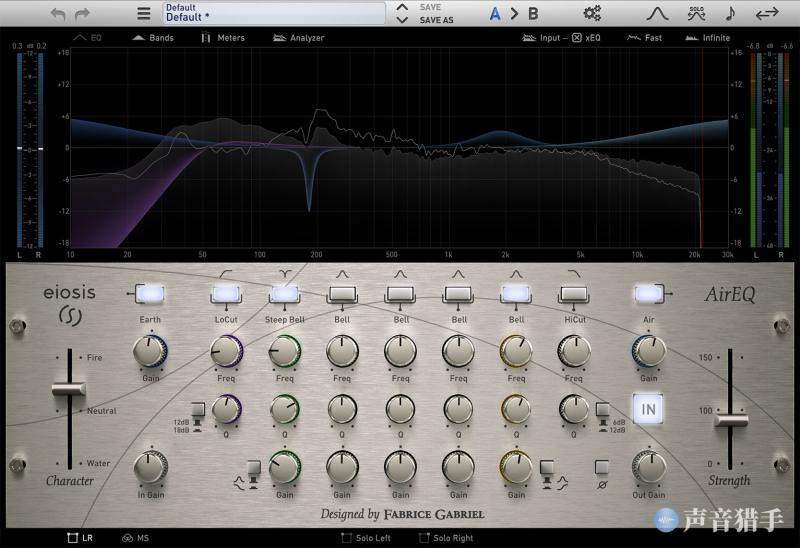Viewport: 800px width, 548px height.
Task: Toggle the Earth band on/off button
Action: click(150, 294)
